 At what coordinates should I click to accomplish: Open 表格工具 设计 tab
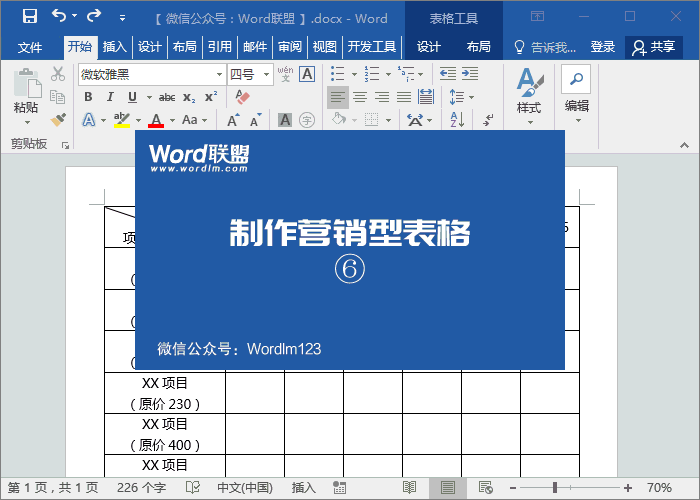coord(429,46)
